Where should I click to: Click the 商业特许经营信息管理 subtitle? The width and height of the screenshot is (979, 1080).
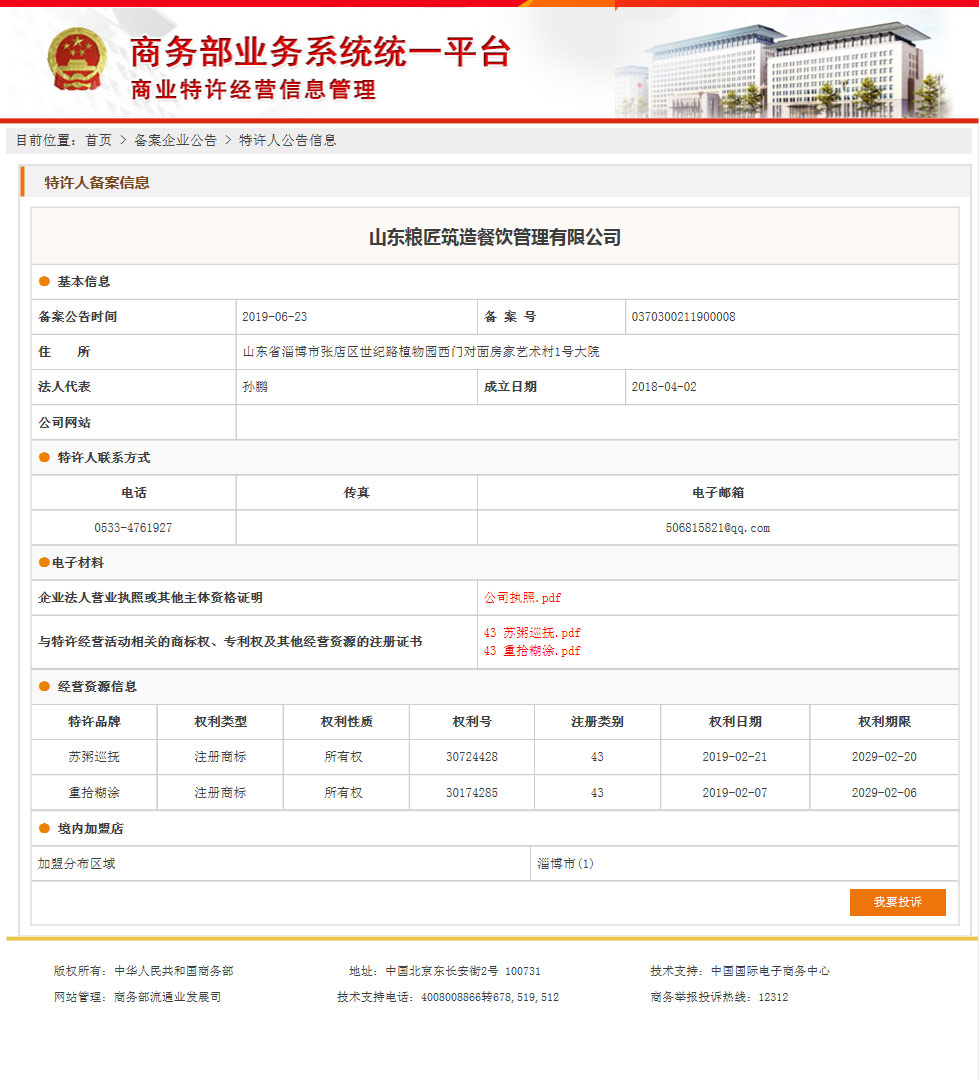[254, 90]
